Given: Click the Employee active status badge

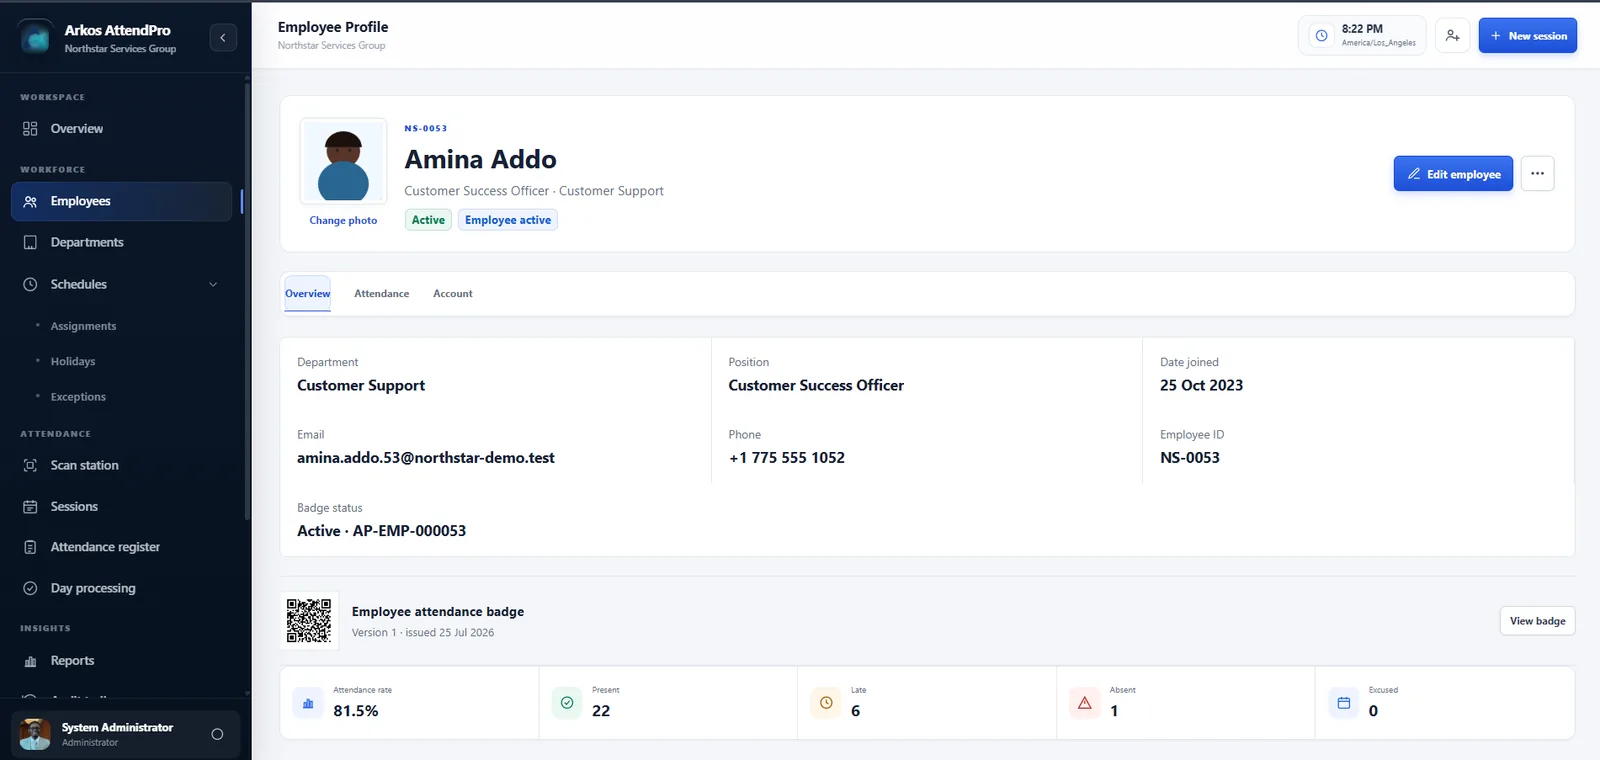Looking at the screenshot, I should click(508, 220).
